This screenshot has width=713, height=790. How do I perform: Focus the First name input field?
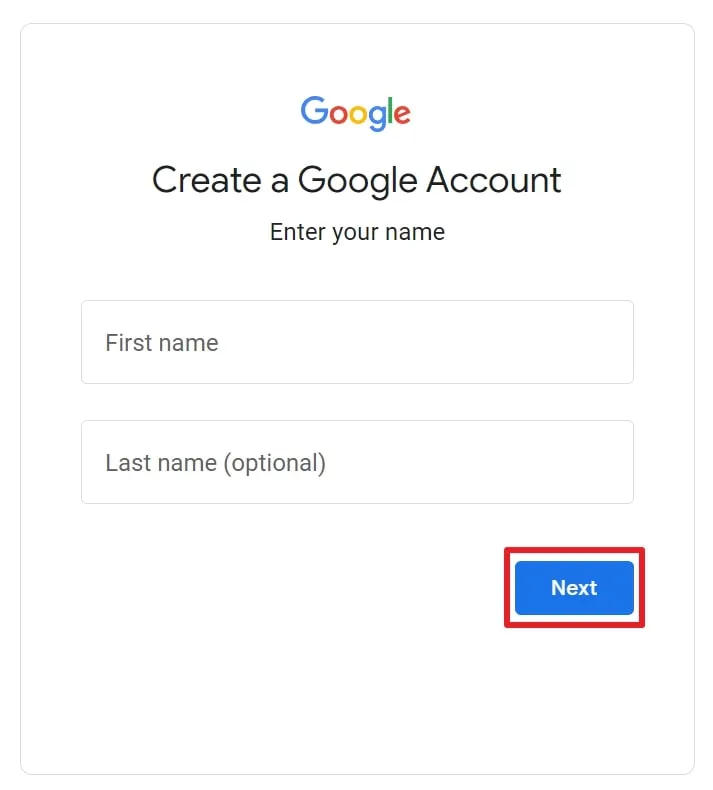[x=357, y=342]
